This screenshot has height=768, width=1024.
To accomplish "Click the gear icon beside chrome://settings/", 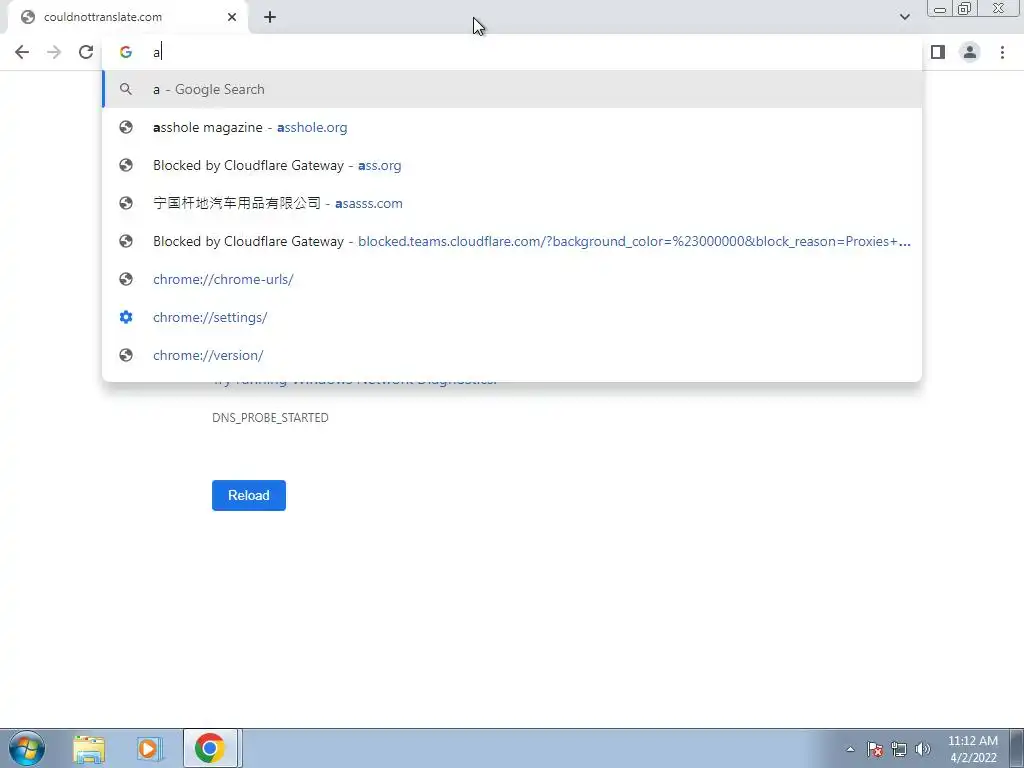I will pos(126,317).
